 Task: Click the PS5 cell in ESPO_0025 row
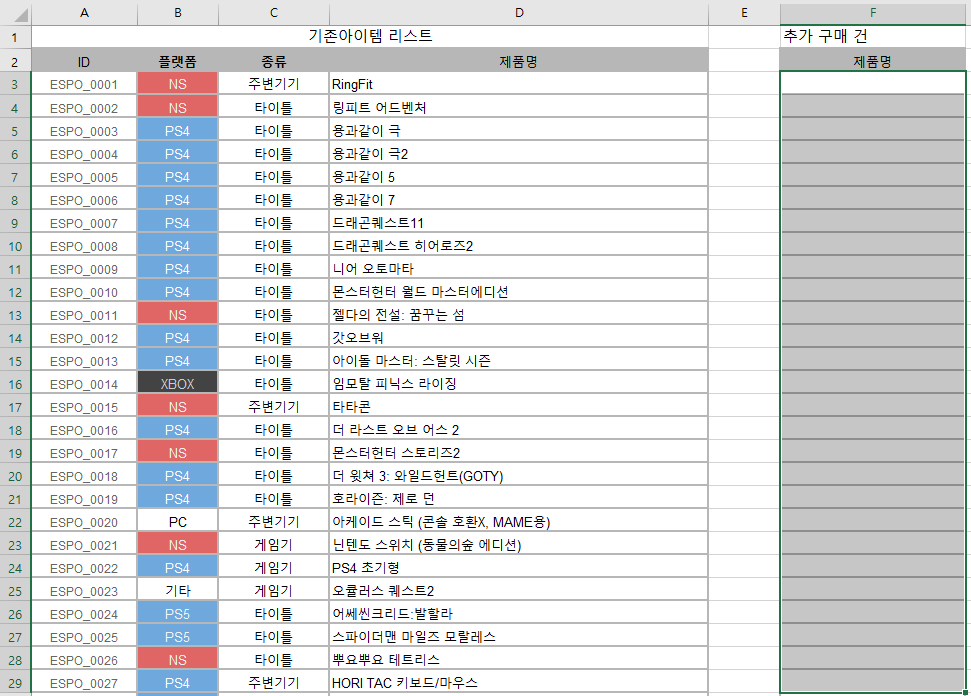178,637
